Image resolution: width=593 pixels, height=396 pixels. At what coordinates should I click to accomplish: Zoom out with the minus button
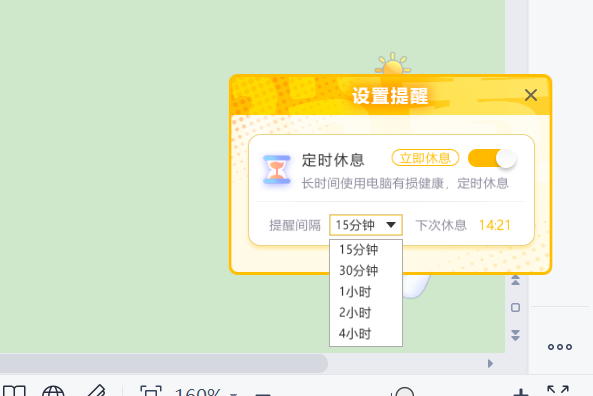(263, 394)
